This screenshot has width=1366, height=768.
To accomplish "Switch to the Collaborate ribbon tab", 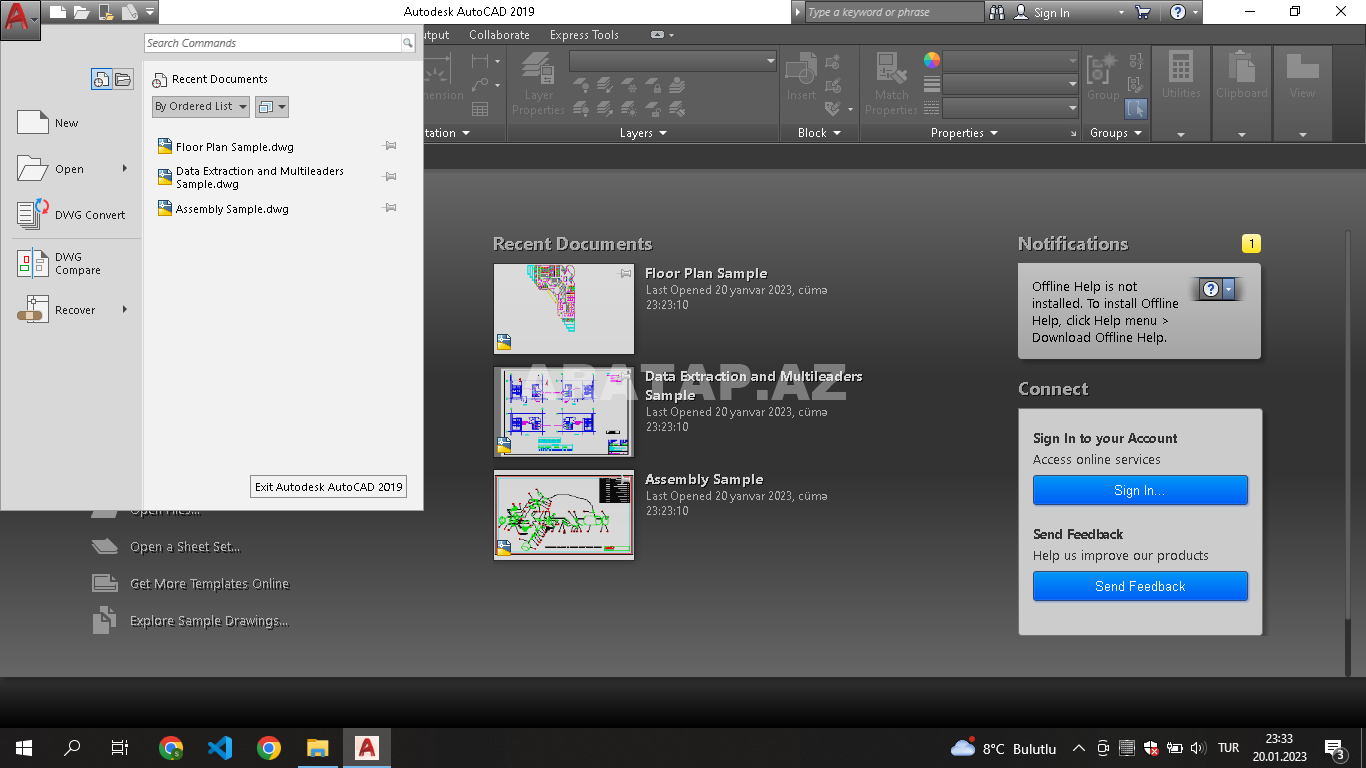I will 499,34.
